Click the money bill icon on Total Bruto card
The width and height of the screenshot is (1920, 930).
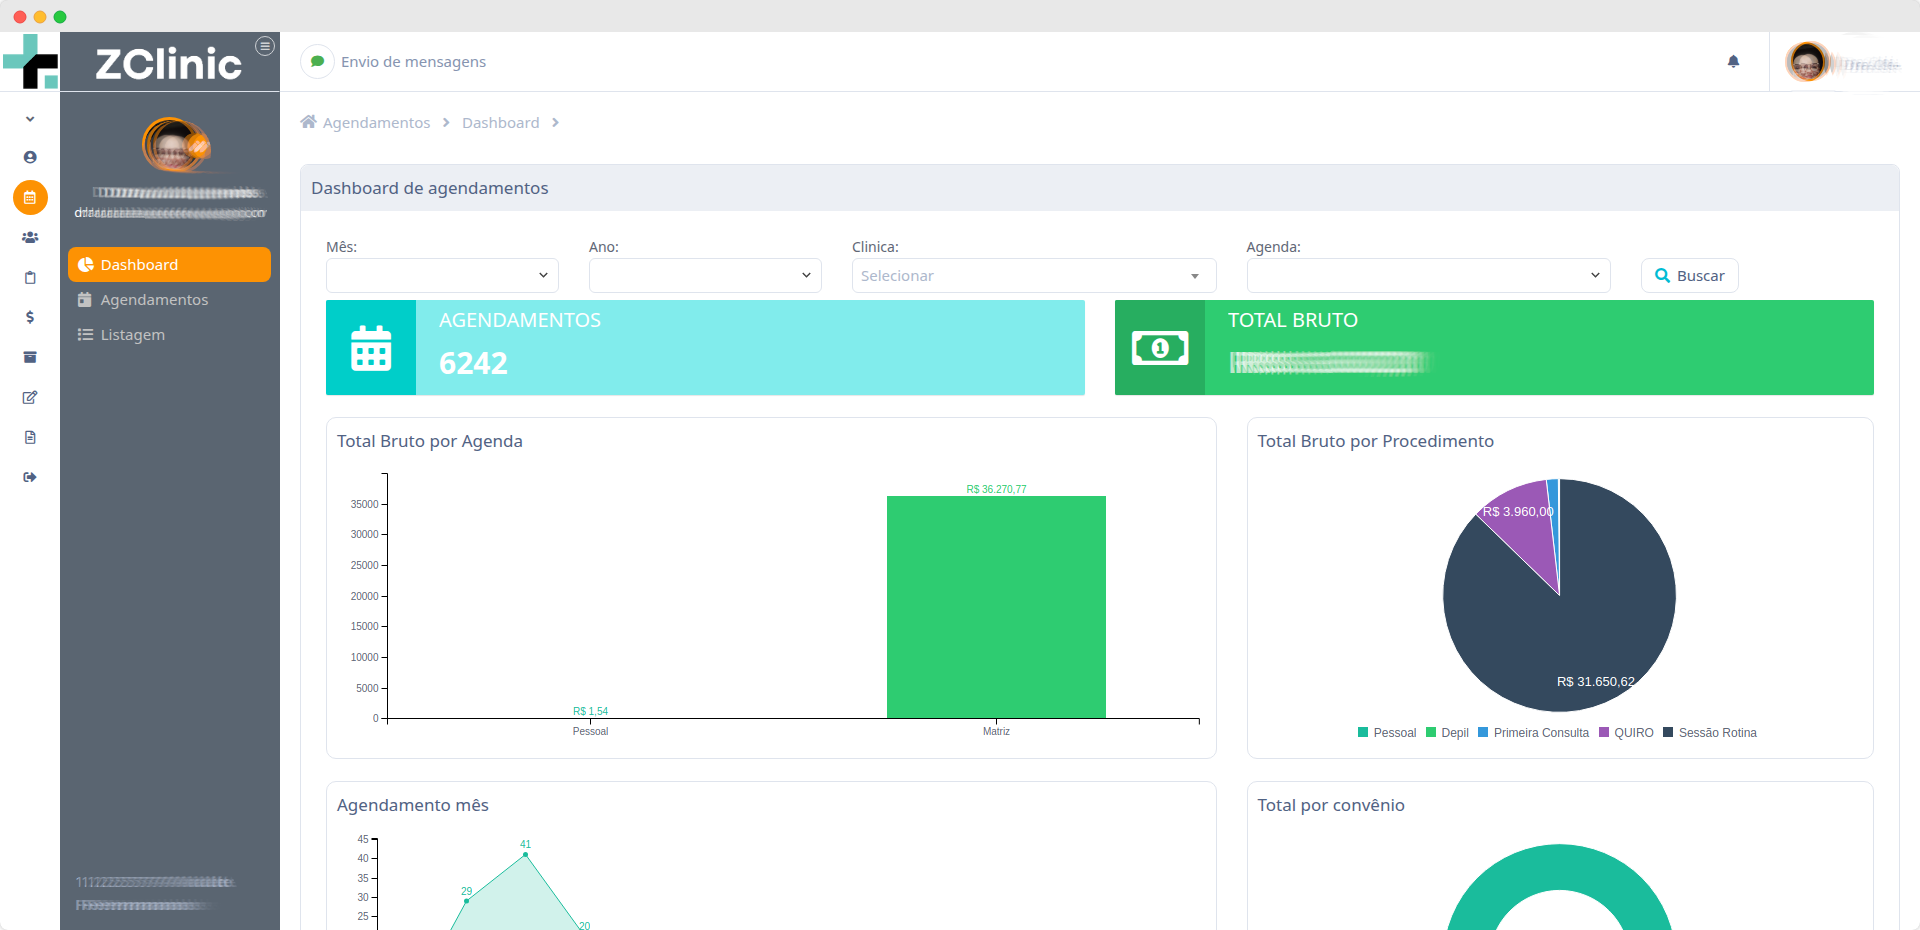pyautogui.click(x=1160, y=348)
